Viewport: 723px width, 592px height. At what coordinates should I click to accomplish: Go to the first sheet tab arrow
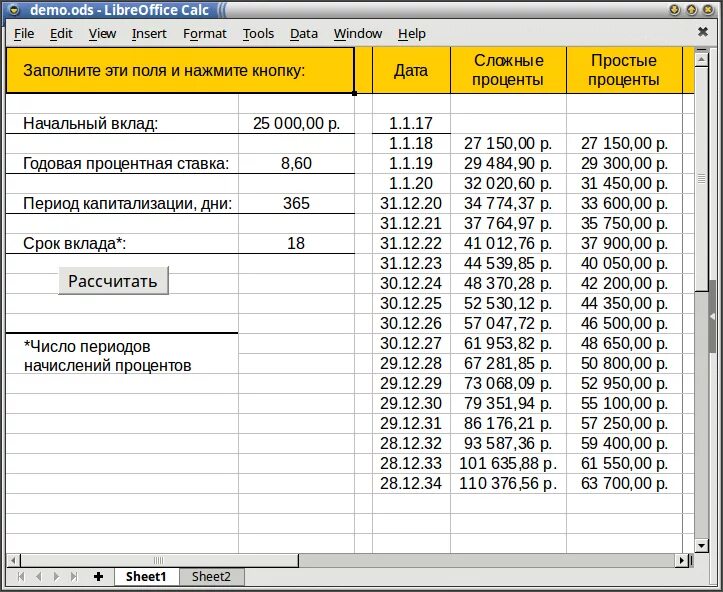coord(21,576)
